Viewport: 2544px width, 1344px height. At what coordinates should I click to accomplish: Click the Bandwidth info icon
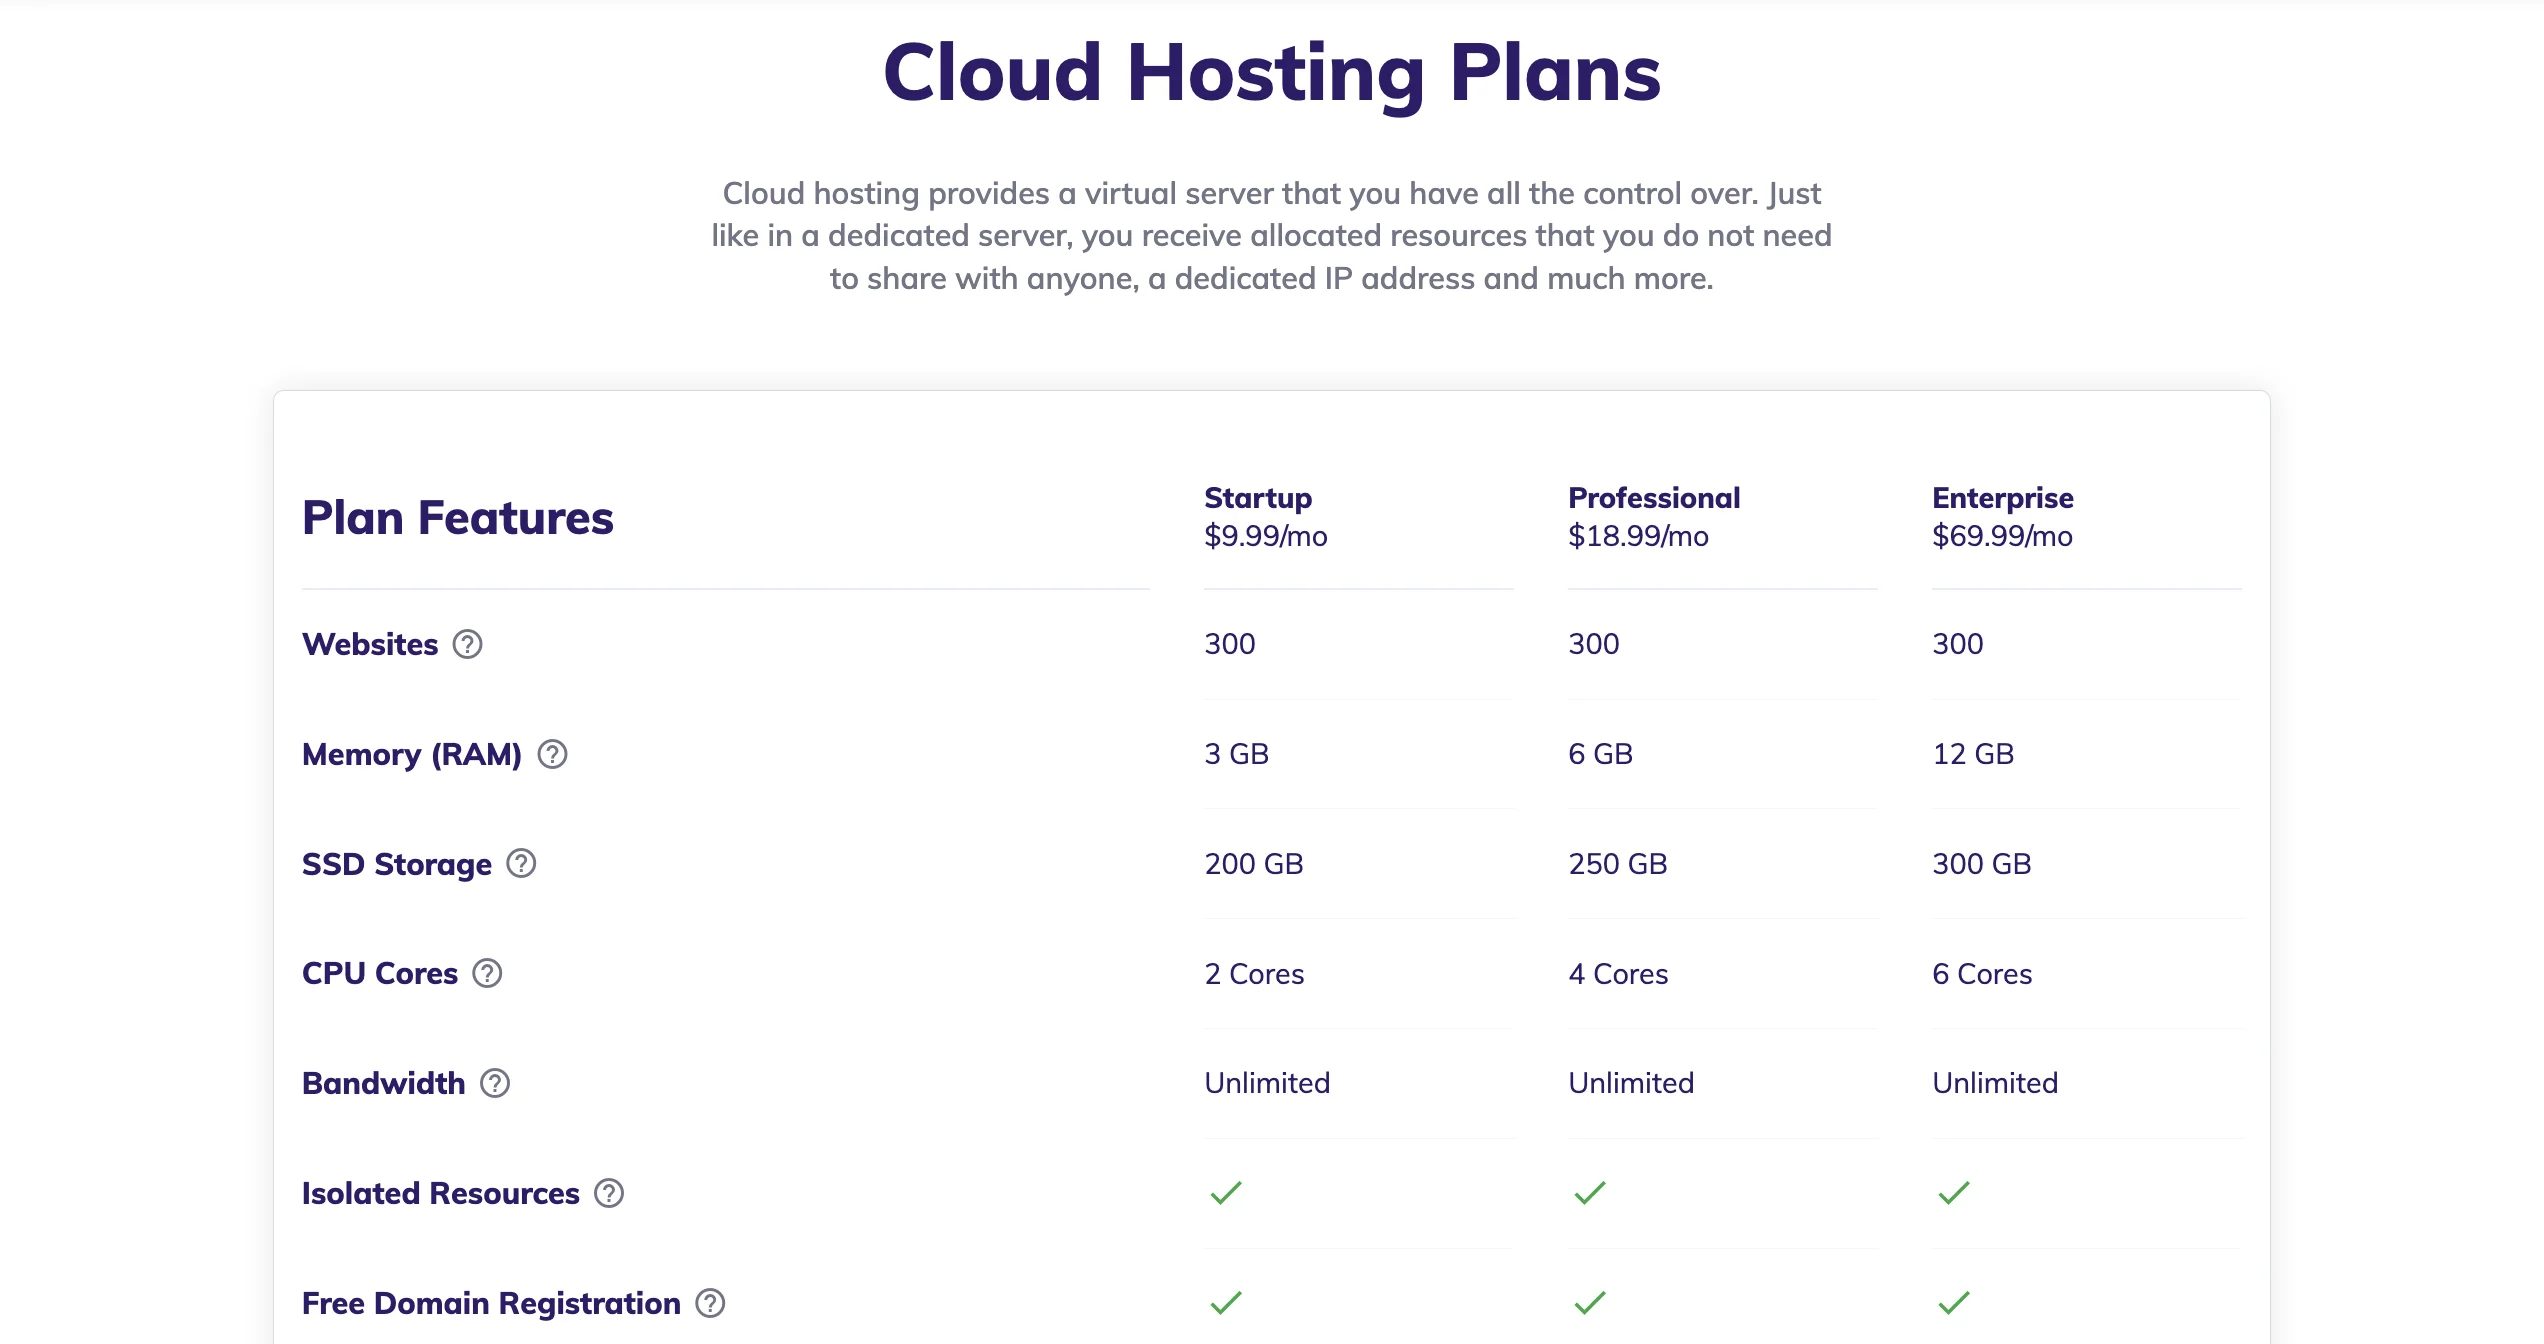pyautogui.click(x=498, y=1083)
